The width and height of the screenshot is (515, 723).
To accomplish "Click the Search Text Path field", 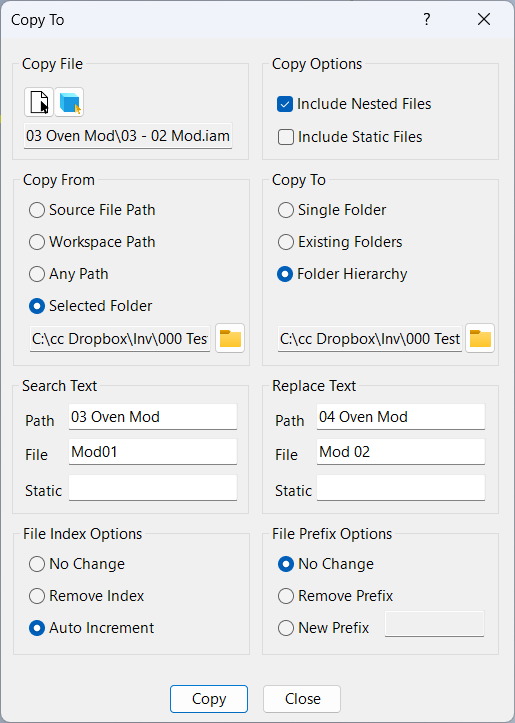I will [x=153, y=417].
